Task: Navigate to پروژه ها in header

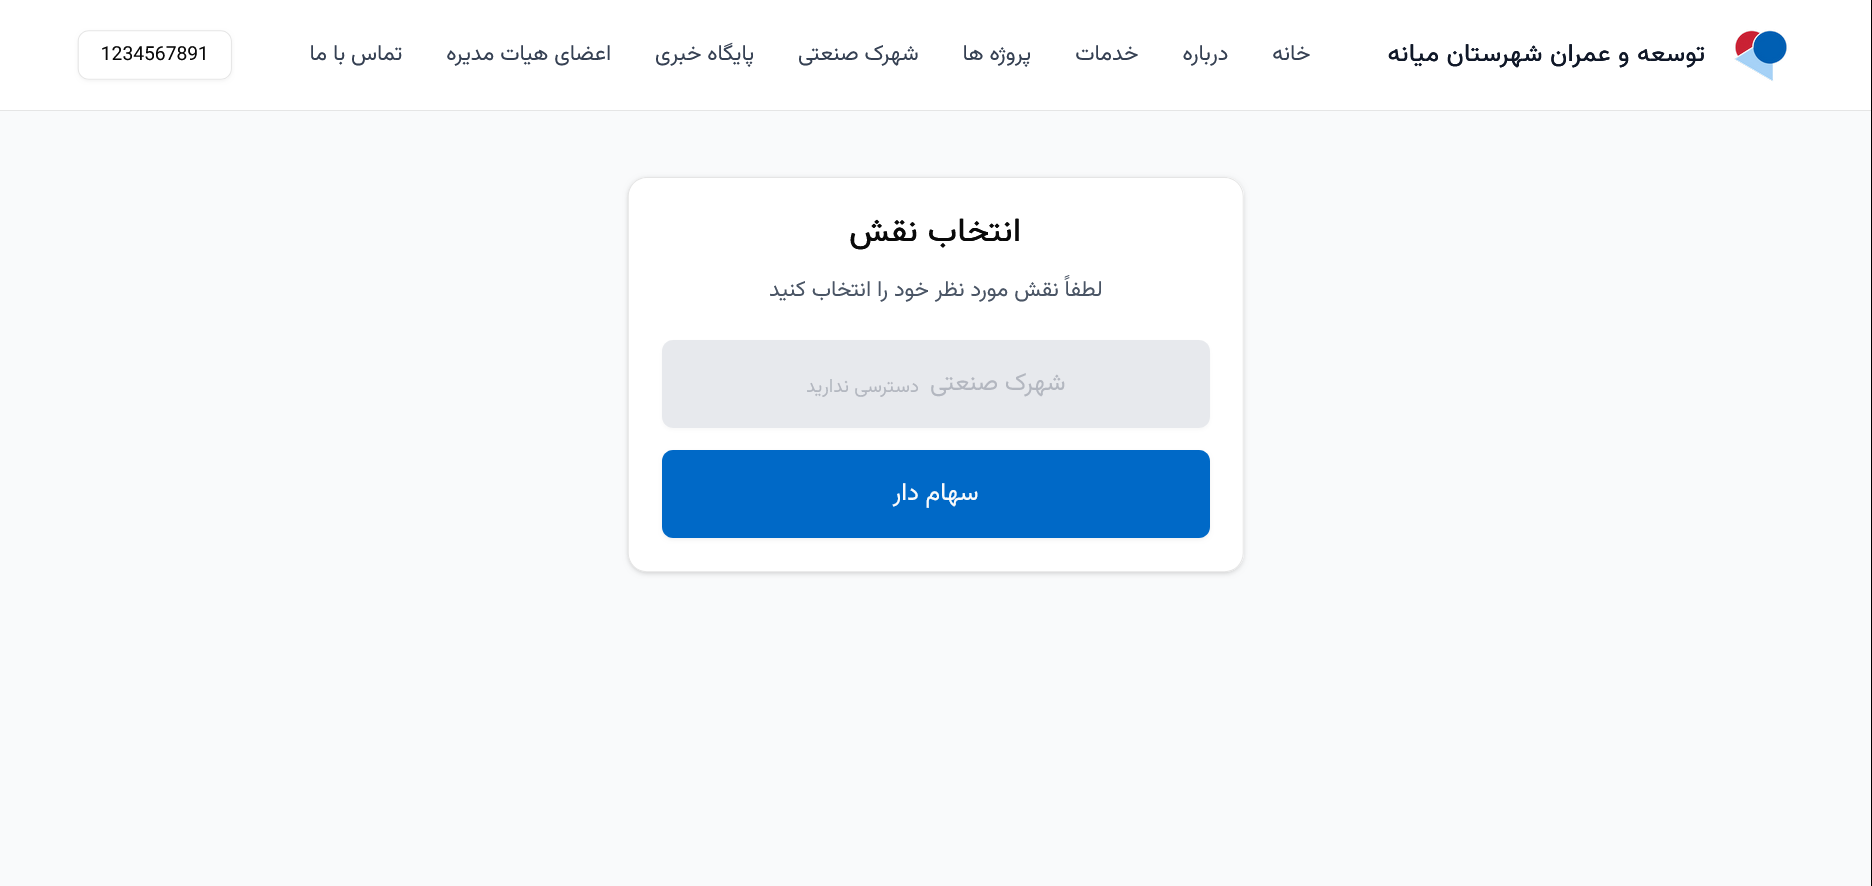Action: tap(996, 54)
